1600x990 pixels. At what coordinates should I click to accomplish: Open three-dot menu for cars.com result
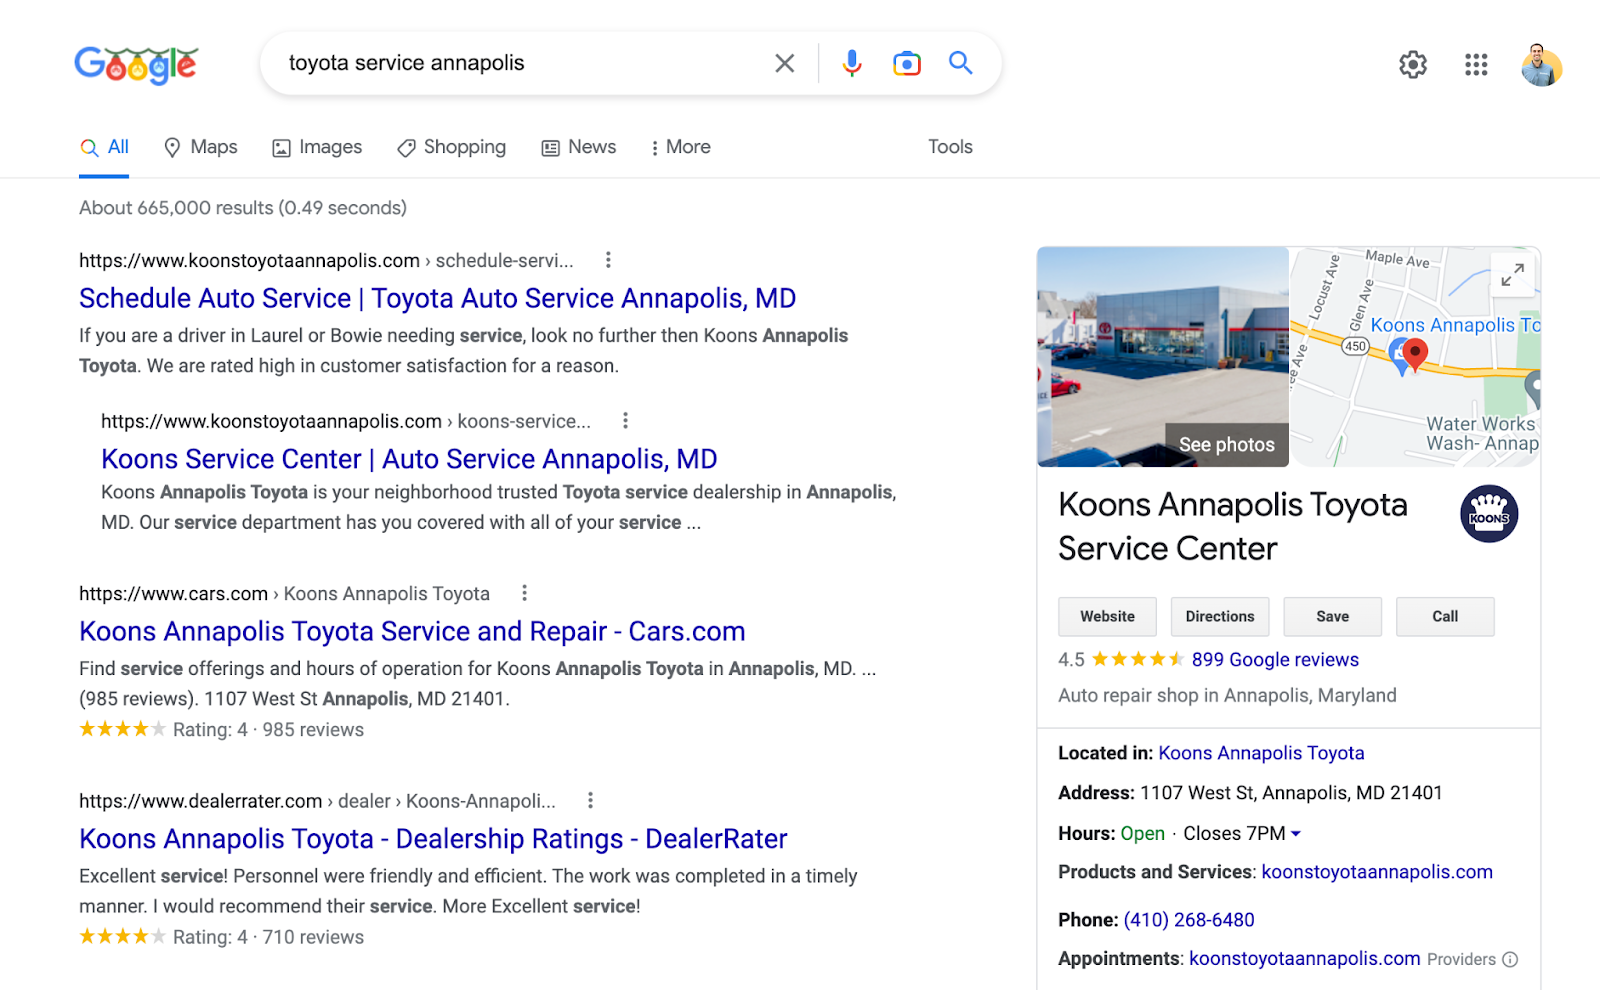click(x=524, y=593)
